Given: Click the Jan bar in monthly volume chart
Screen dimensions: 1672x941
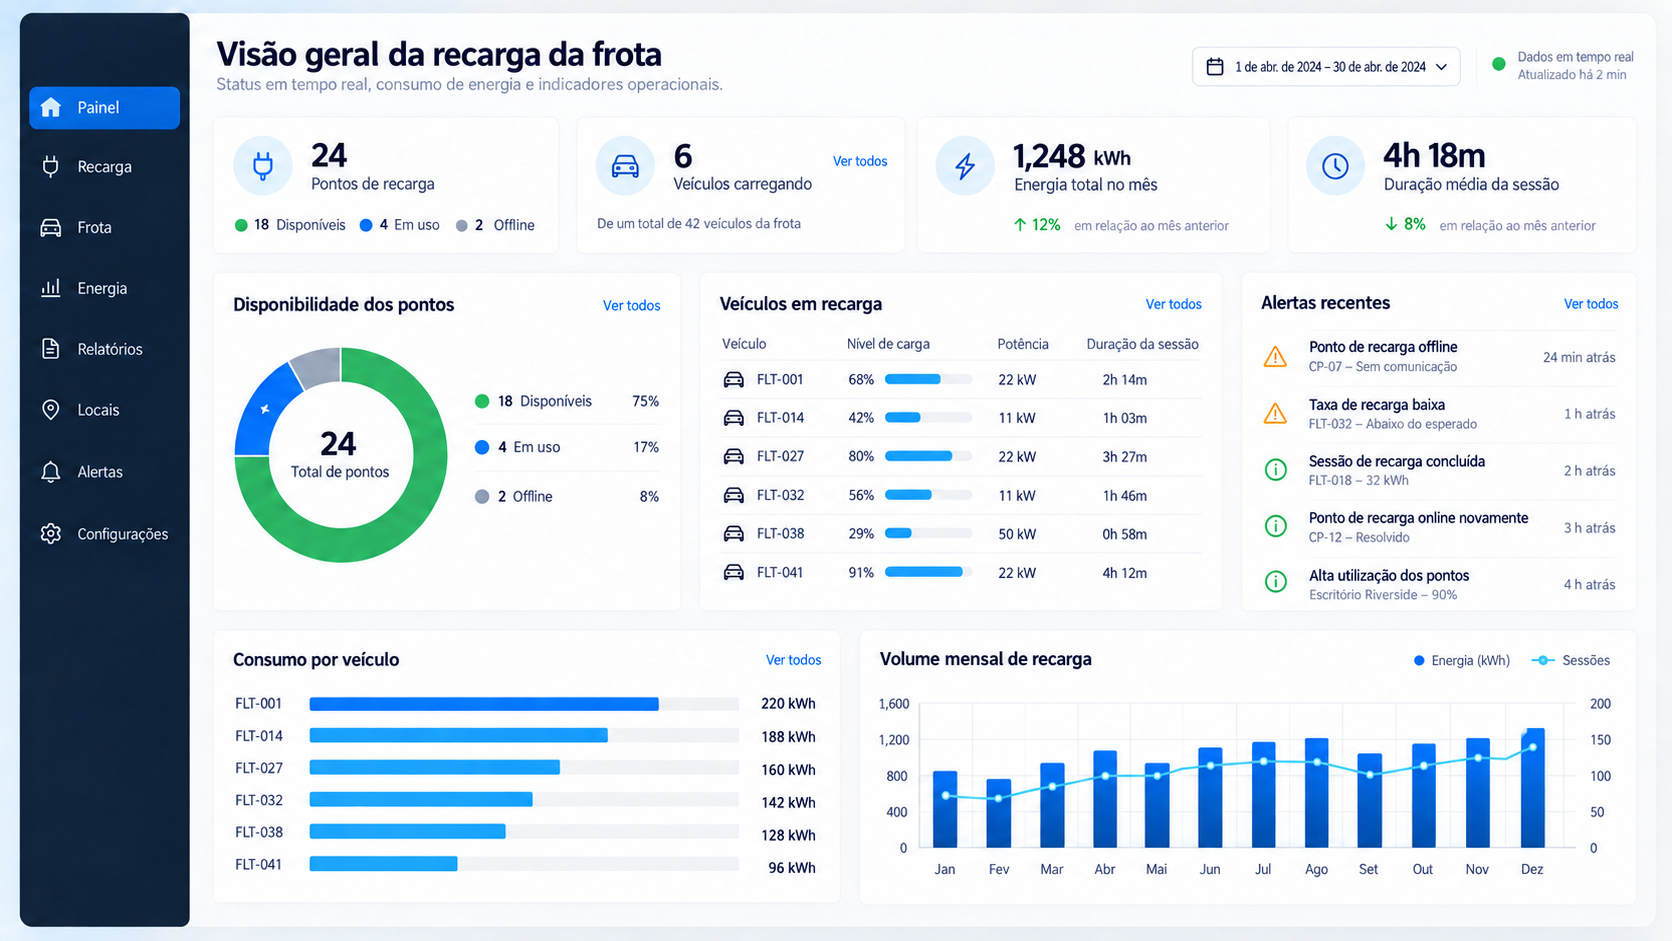Looking at the screenshot, I should [x=945, y=809].
